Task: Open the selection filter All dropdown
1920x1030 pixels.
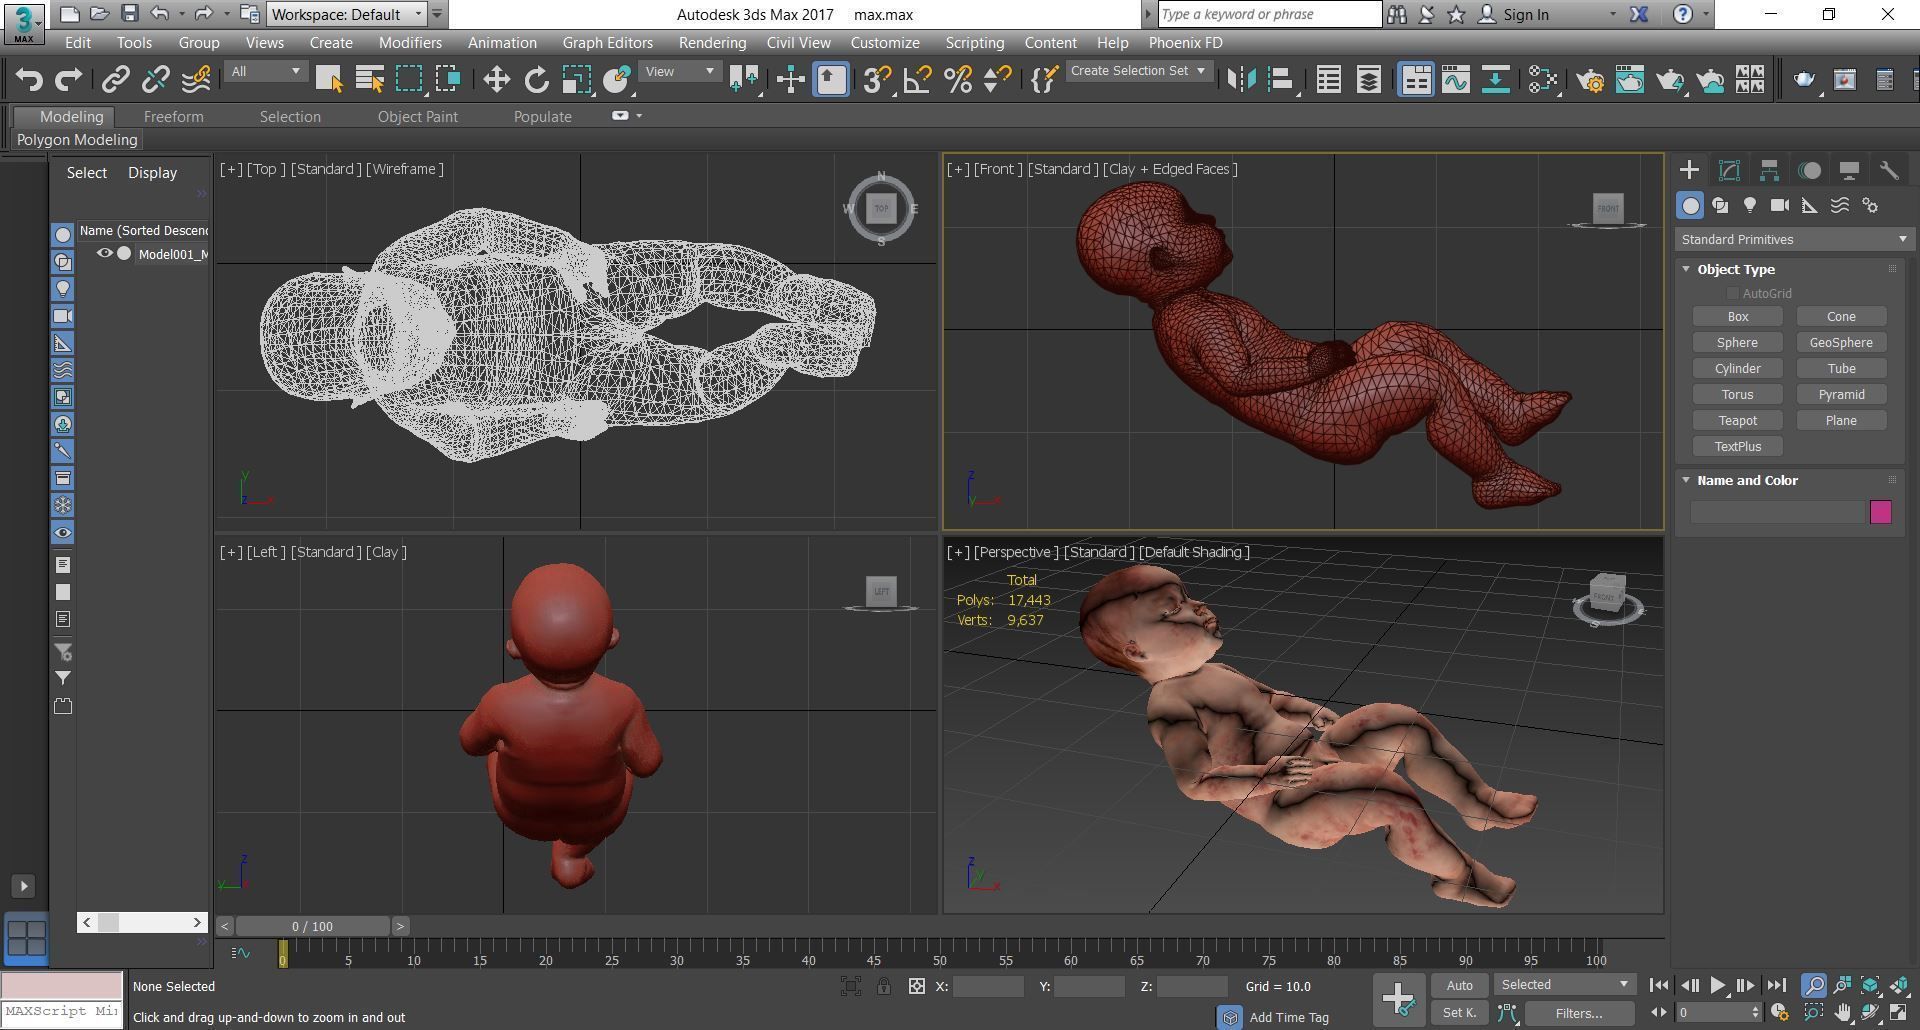Action: [265, 71]
